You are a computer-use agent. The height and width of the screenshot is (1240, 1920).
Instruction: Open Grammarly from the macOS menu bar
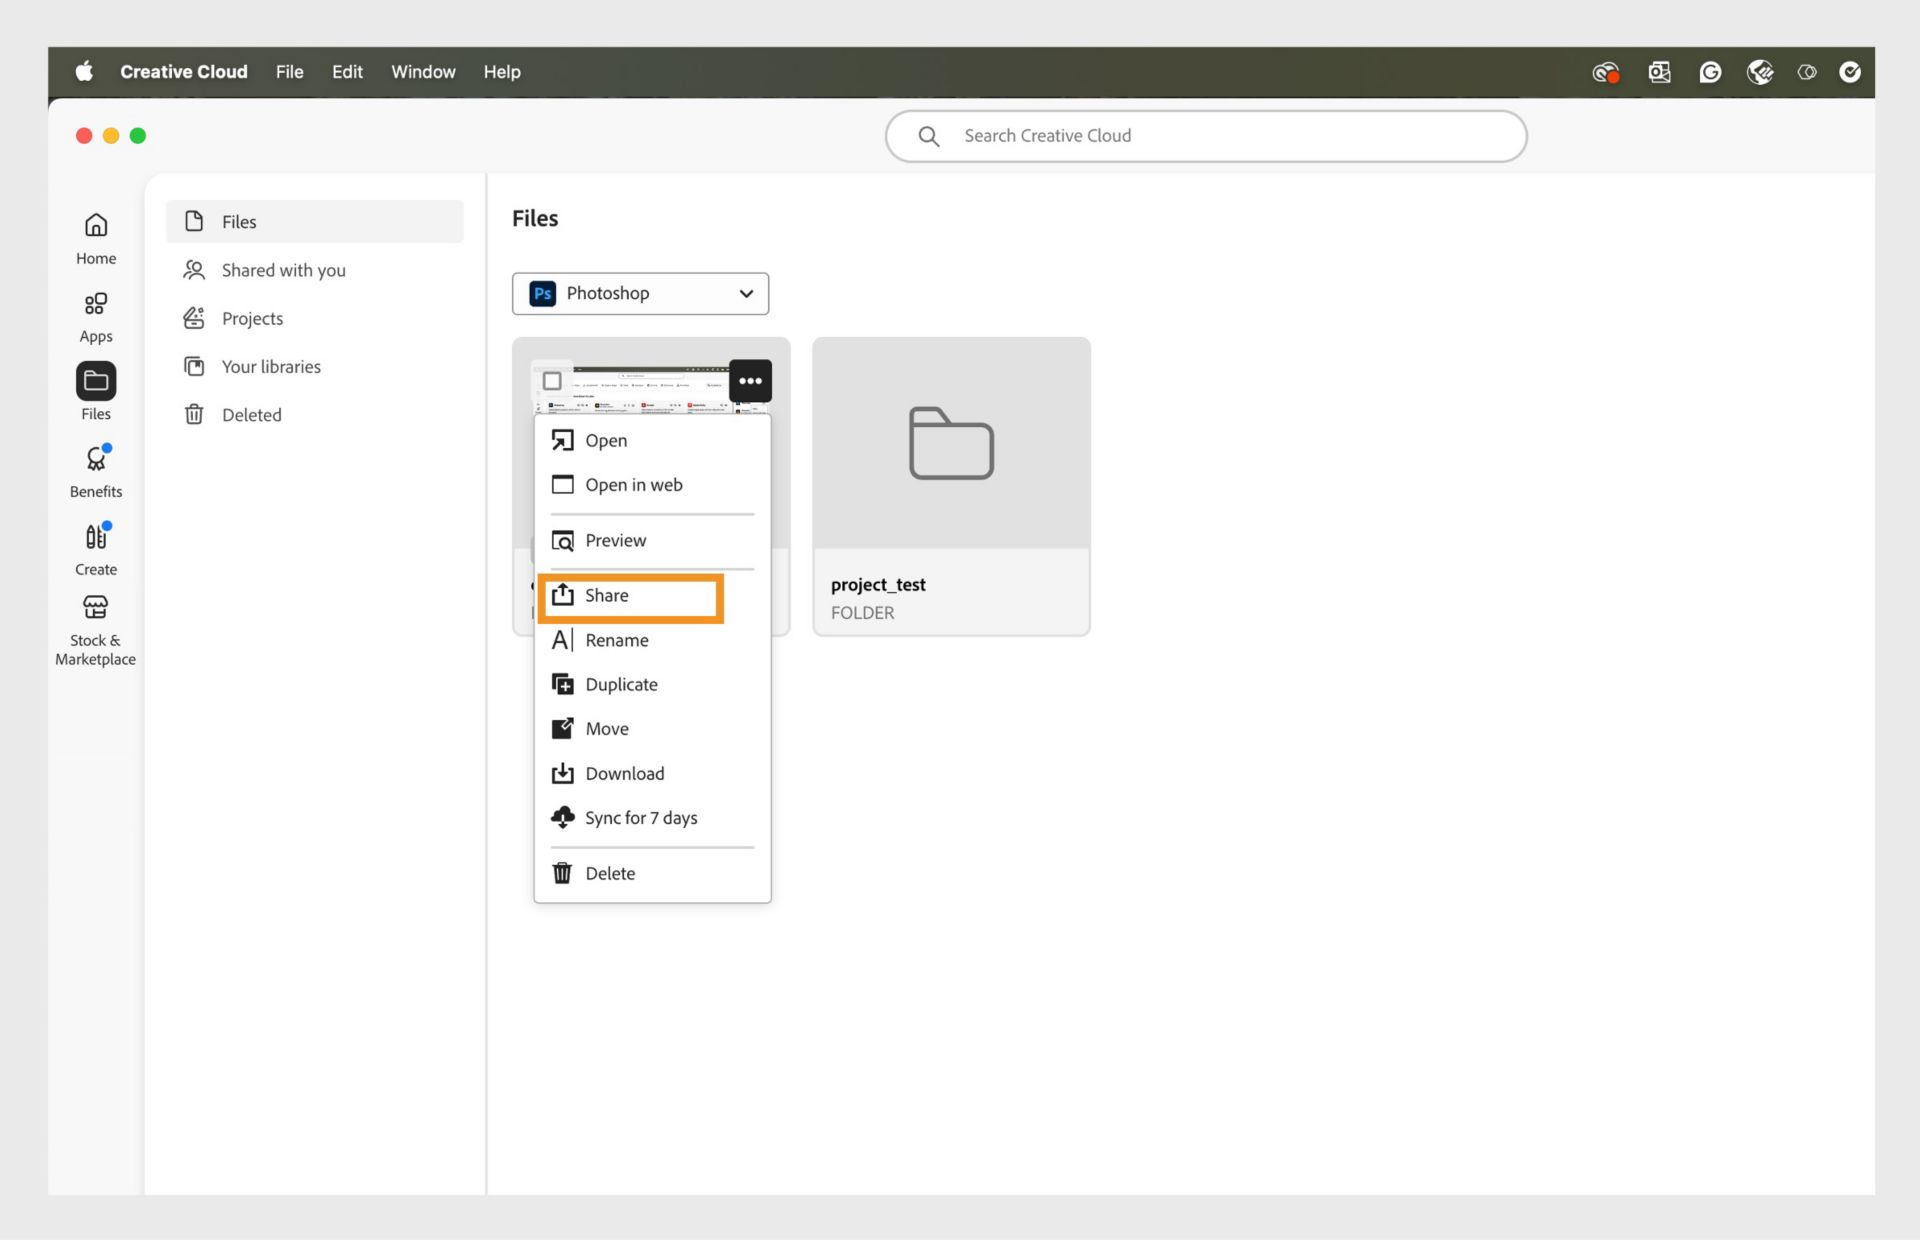click(1710, 72)
